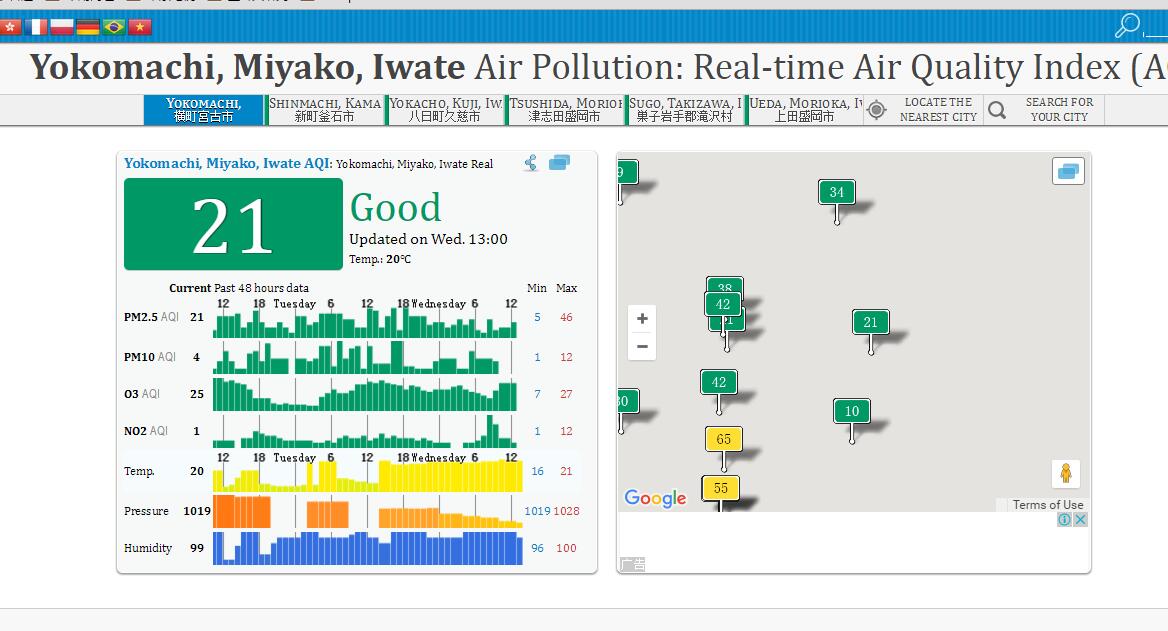Click the Vietnamese flag language icon
Image resolution: width=1168 pixels, height=631 pixels.
140,28
